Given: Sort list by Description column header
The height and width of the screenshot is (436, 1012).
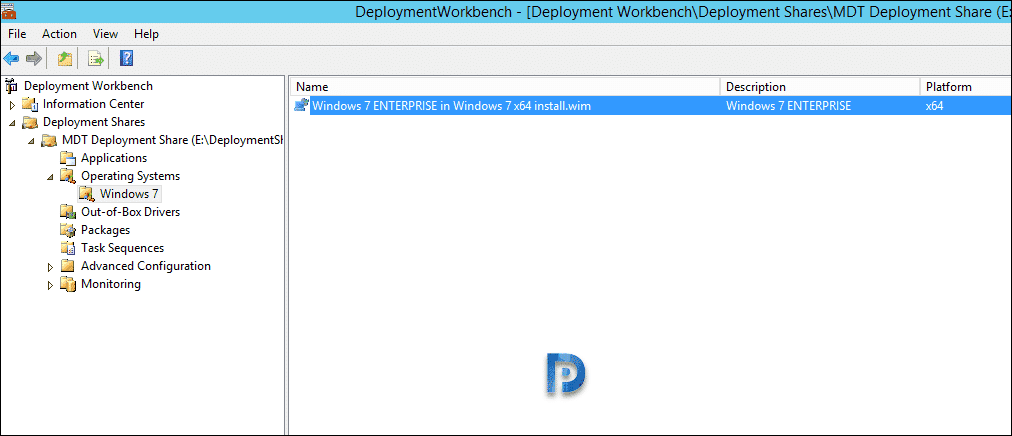Looking at the screenshot, I should coord(820,87).
